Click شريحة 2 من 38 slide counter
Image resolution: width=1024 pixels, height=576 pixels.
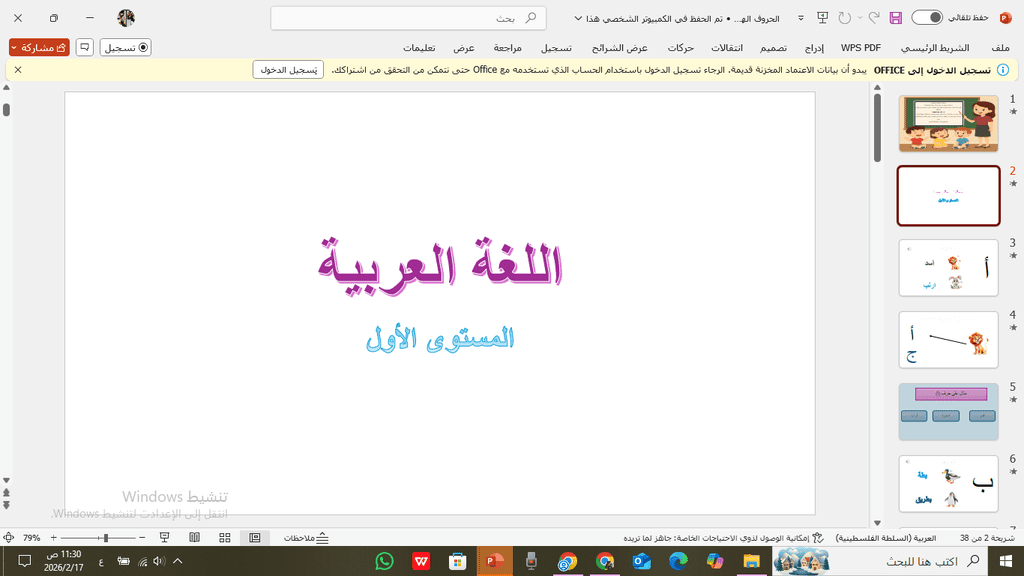987,538
